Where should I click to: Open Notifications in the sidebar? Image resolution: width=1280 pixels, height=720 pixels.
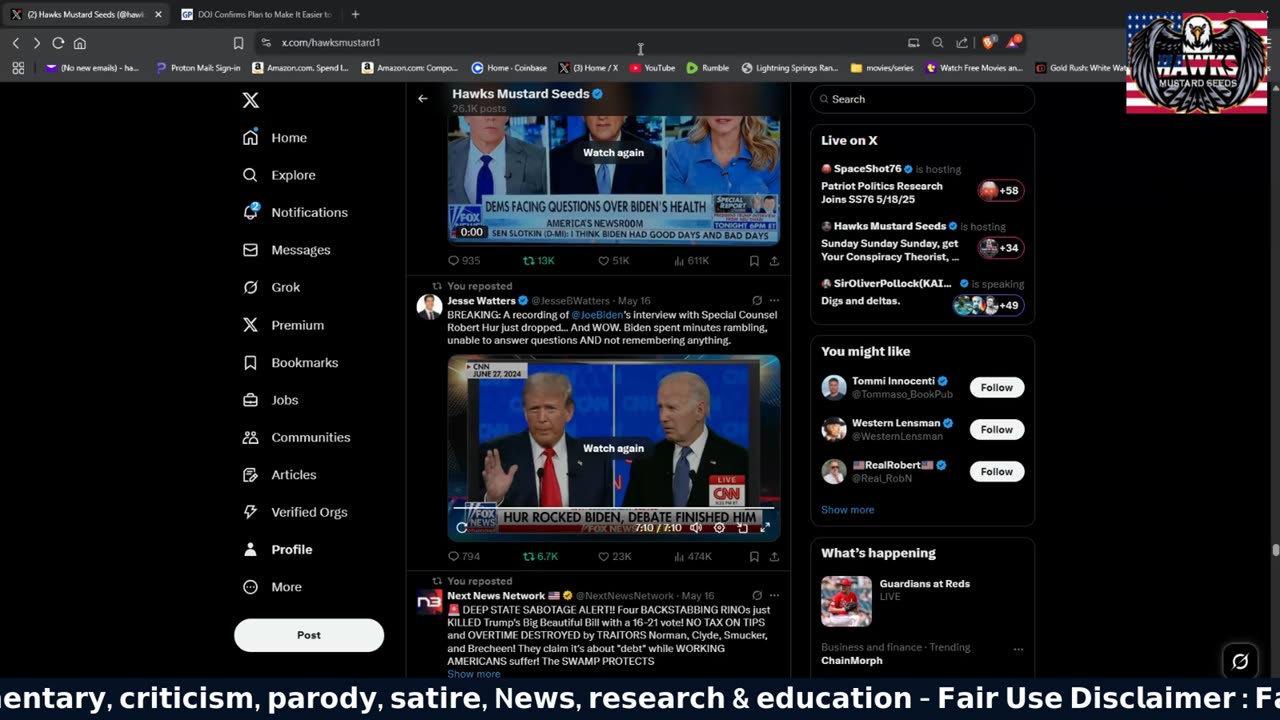click(x=296, y=212)
